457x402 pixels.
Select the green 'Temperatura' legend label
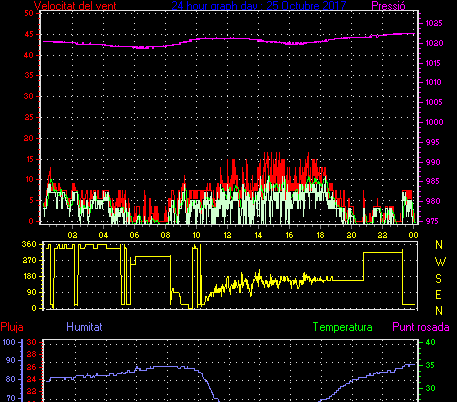(343, 327)
